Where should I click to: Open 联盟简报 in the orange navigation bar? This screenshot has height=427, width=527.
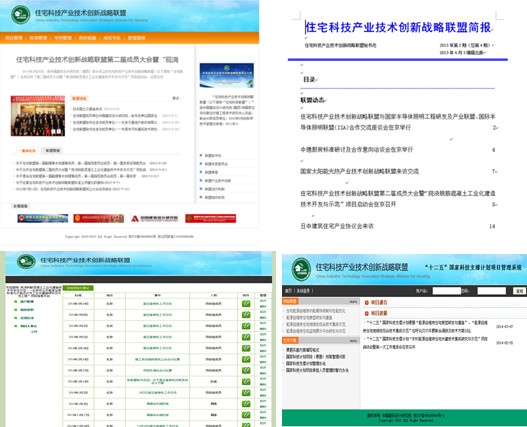[x=136, y=38]
